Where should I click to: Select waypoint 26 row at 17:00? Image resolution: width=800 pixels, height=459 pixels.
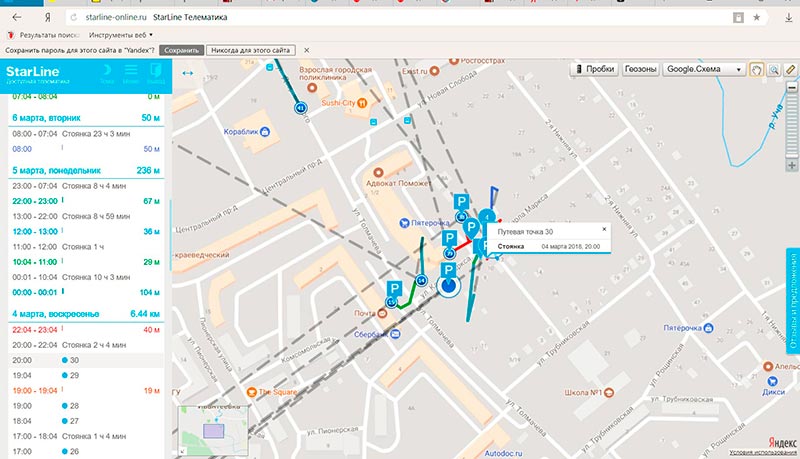(x=86, y=451)
